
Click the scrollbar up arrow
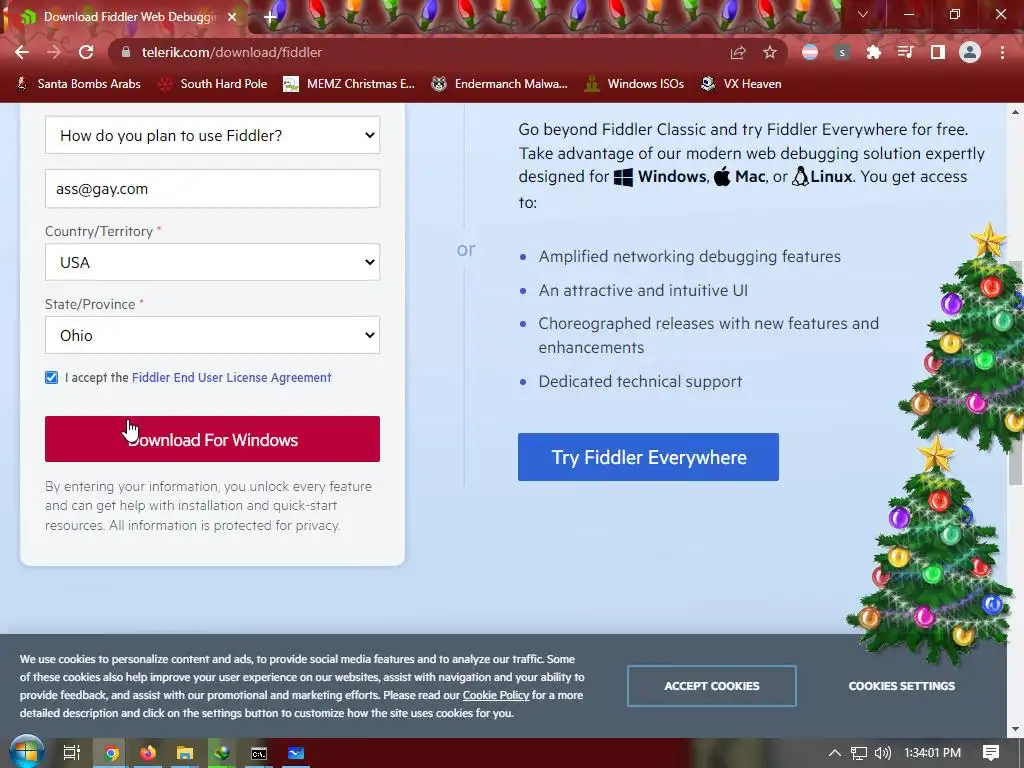tap(1016, 112)
